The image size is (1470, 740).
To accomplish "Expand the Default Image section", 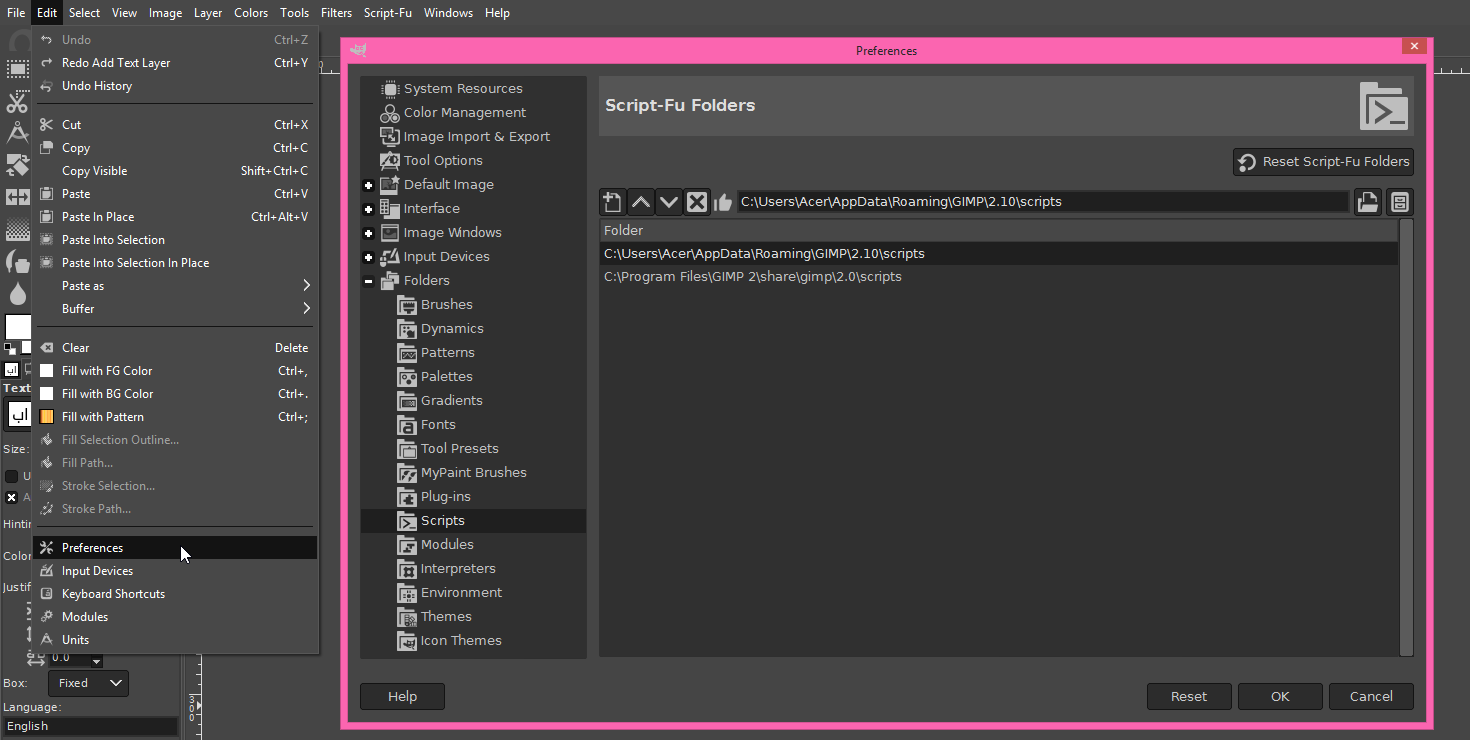I will 368,185.
